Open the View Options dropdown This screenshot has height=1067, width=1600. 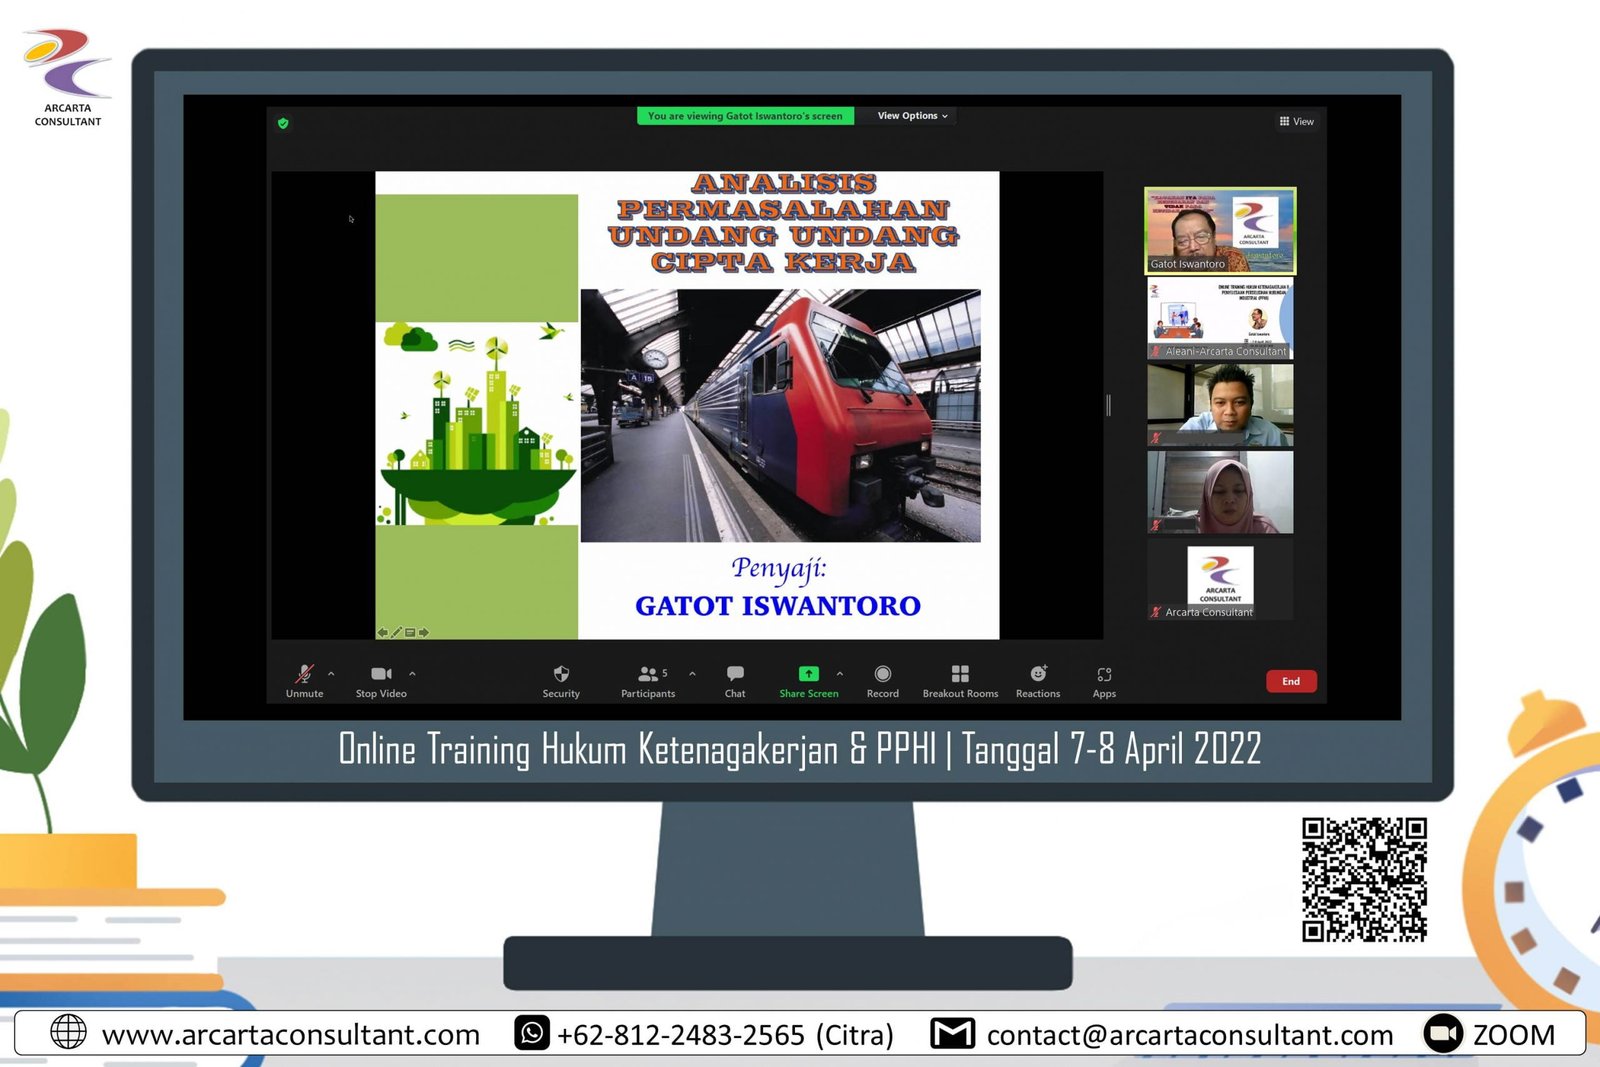click(x=912, y=116)
